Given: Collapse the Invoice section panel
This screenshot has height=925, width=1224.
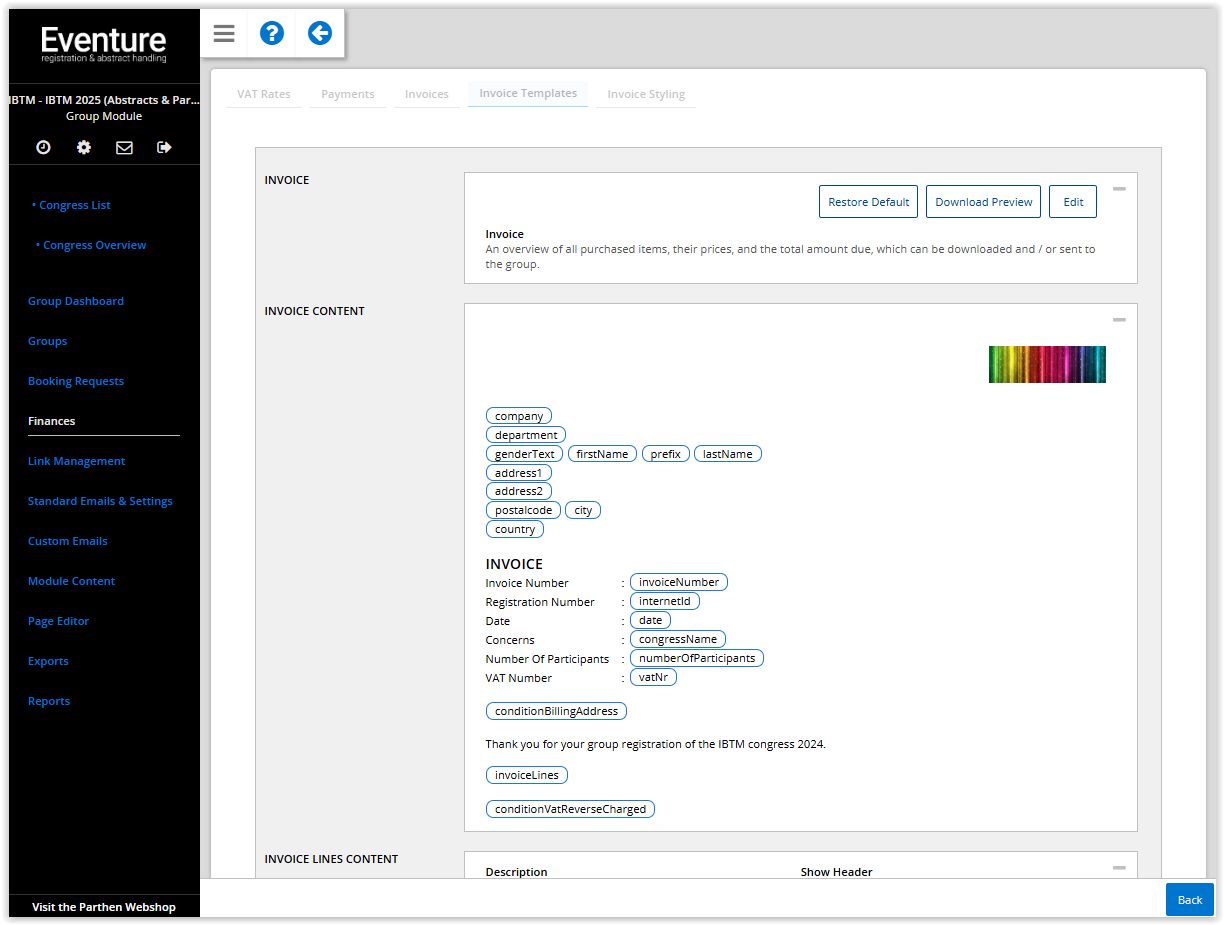Looking at the screenshot, I should point(1119,189).
